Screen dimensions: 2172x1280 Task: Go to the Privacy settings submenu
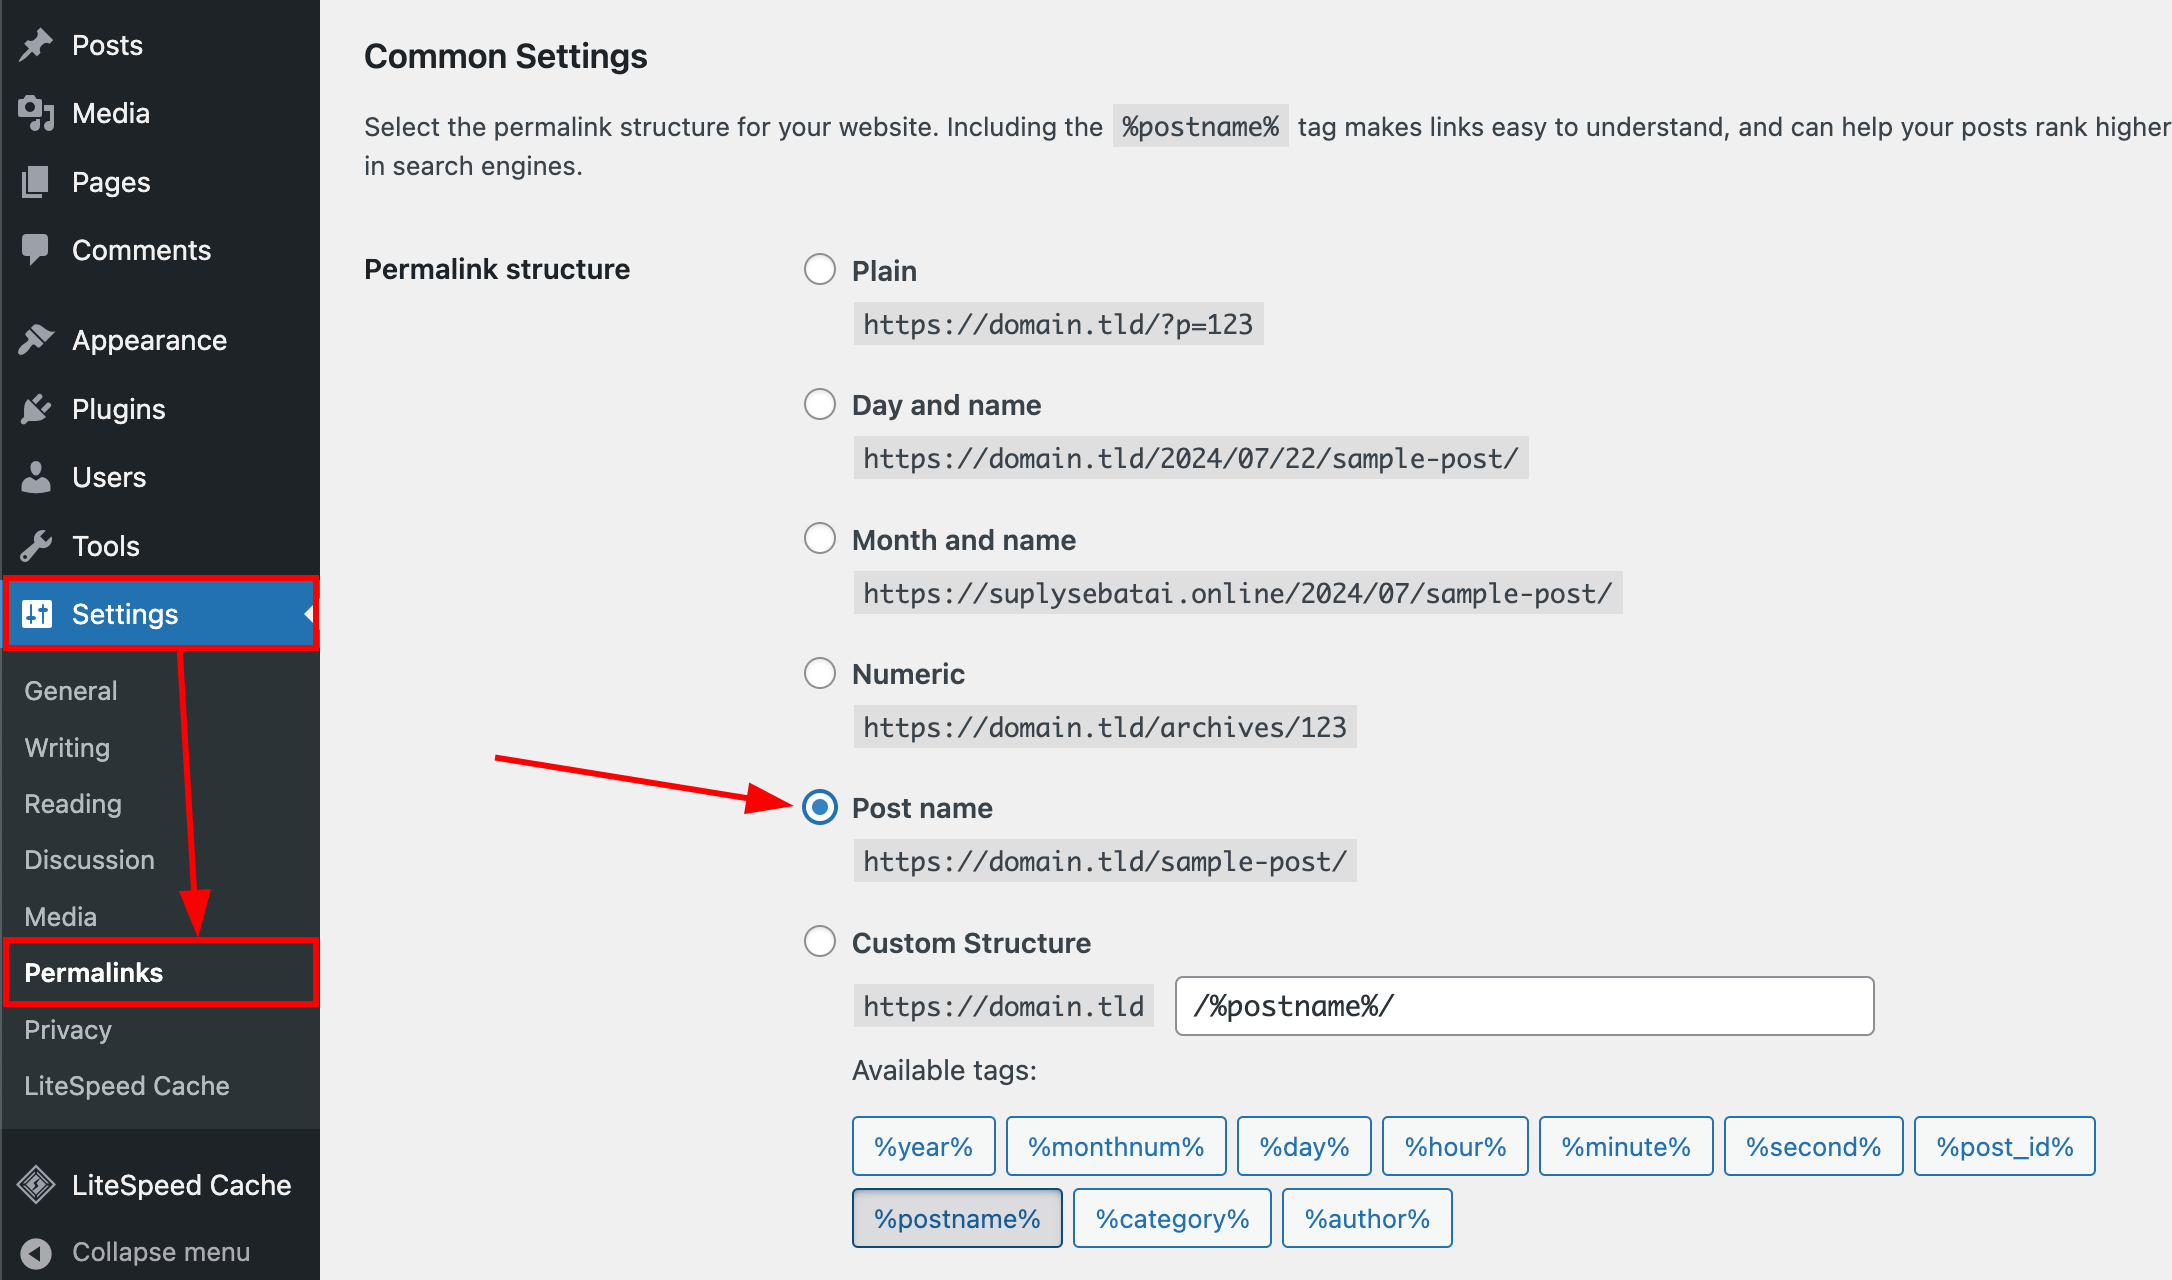click(x=68, y=1030)
